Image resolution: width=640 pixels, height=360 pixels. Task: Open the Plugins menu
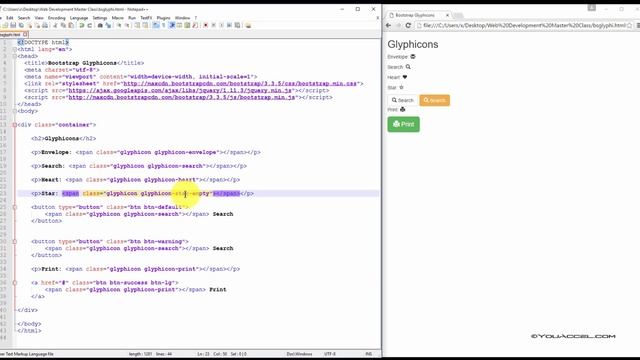163,18
